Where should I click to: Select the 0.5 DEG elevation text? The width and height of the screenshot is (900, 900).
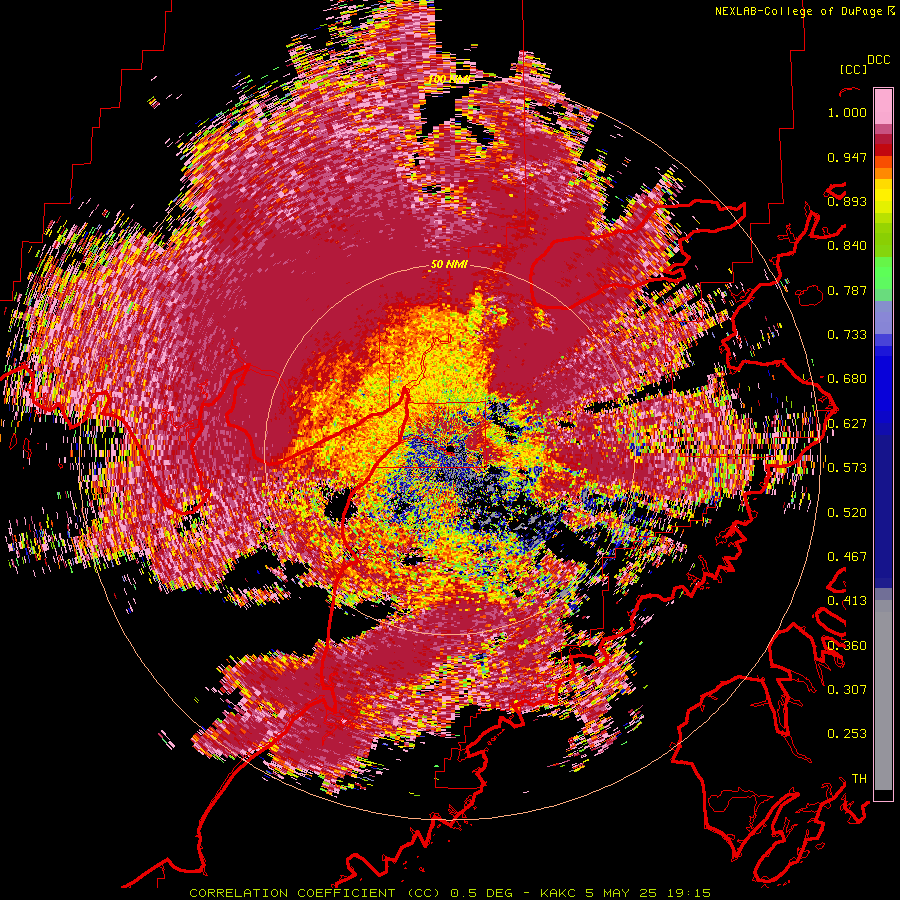tap(481, 893)
